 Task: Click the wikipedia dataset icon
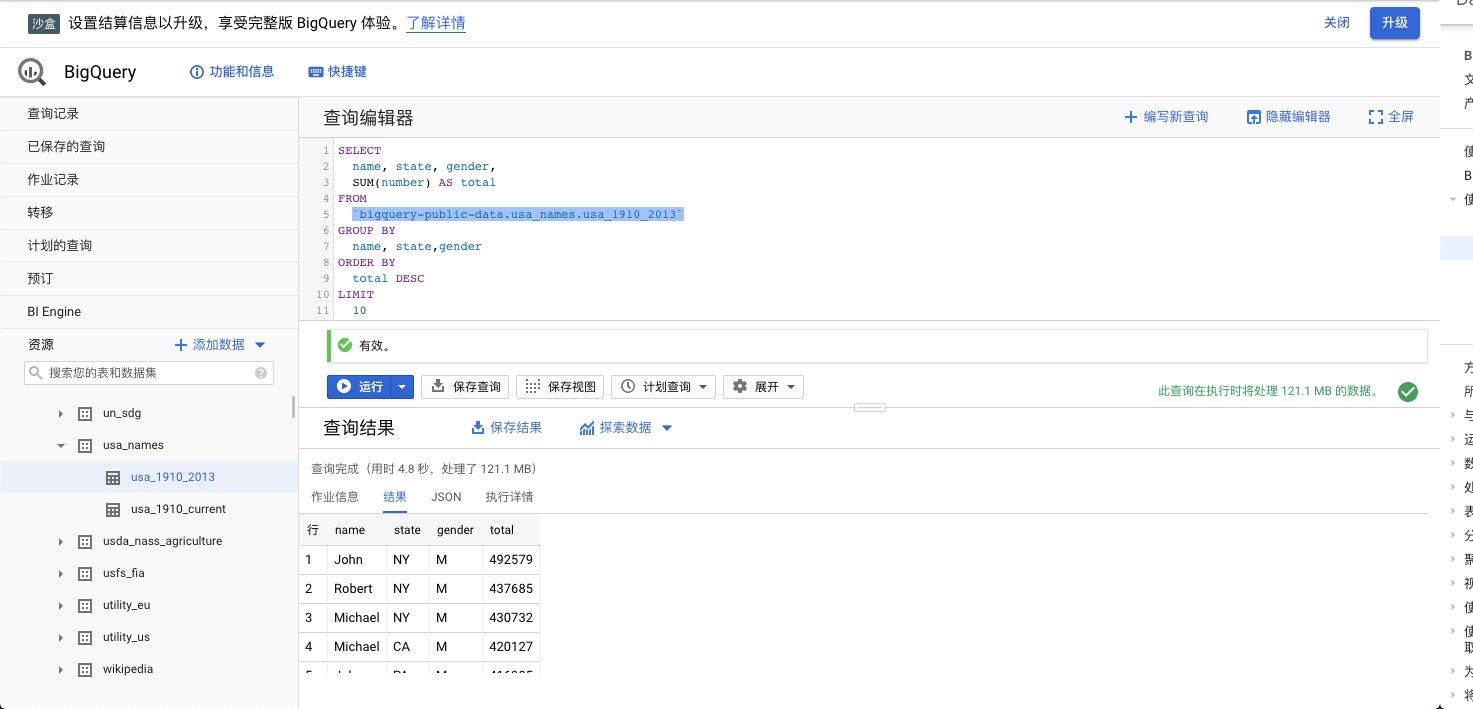[85, 669]
